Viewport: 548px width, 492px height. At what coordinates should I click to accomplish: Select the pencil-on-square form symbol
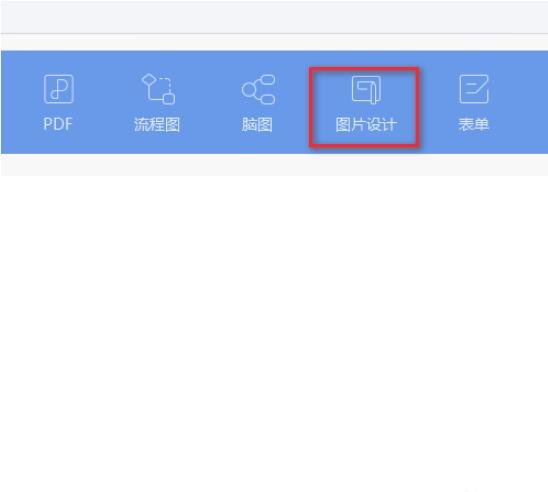(474, 89)
